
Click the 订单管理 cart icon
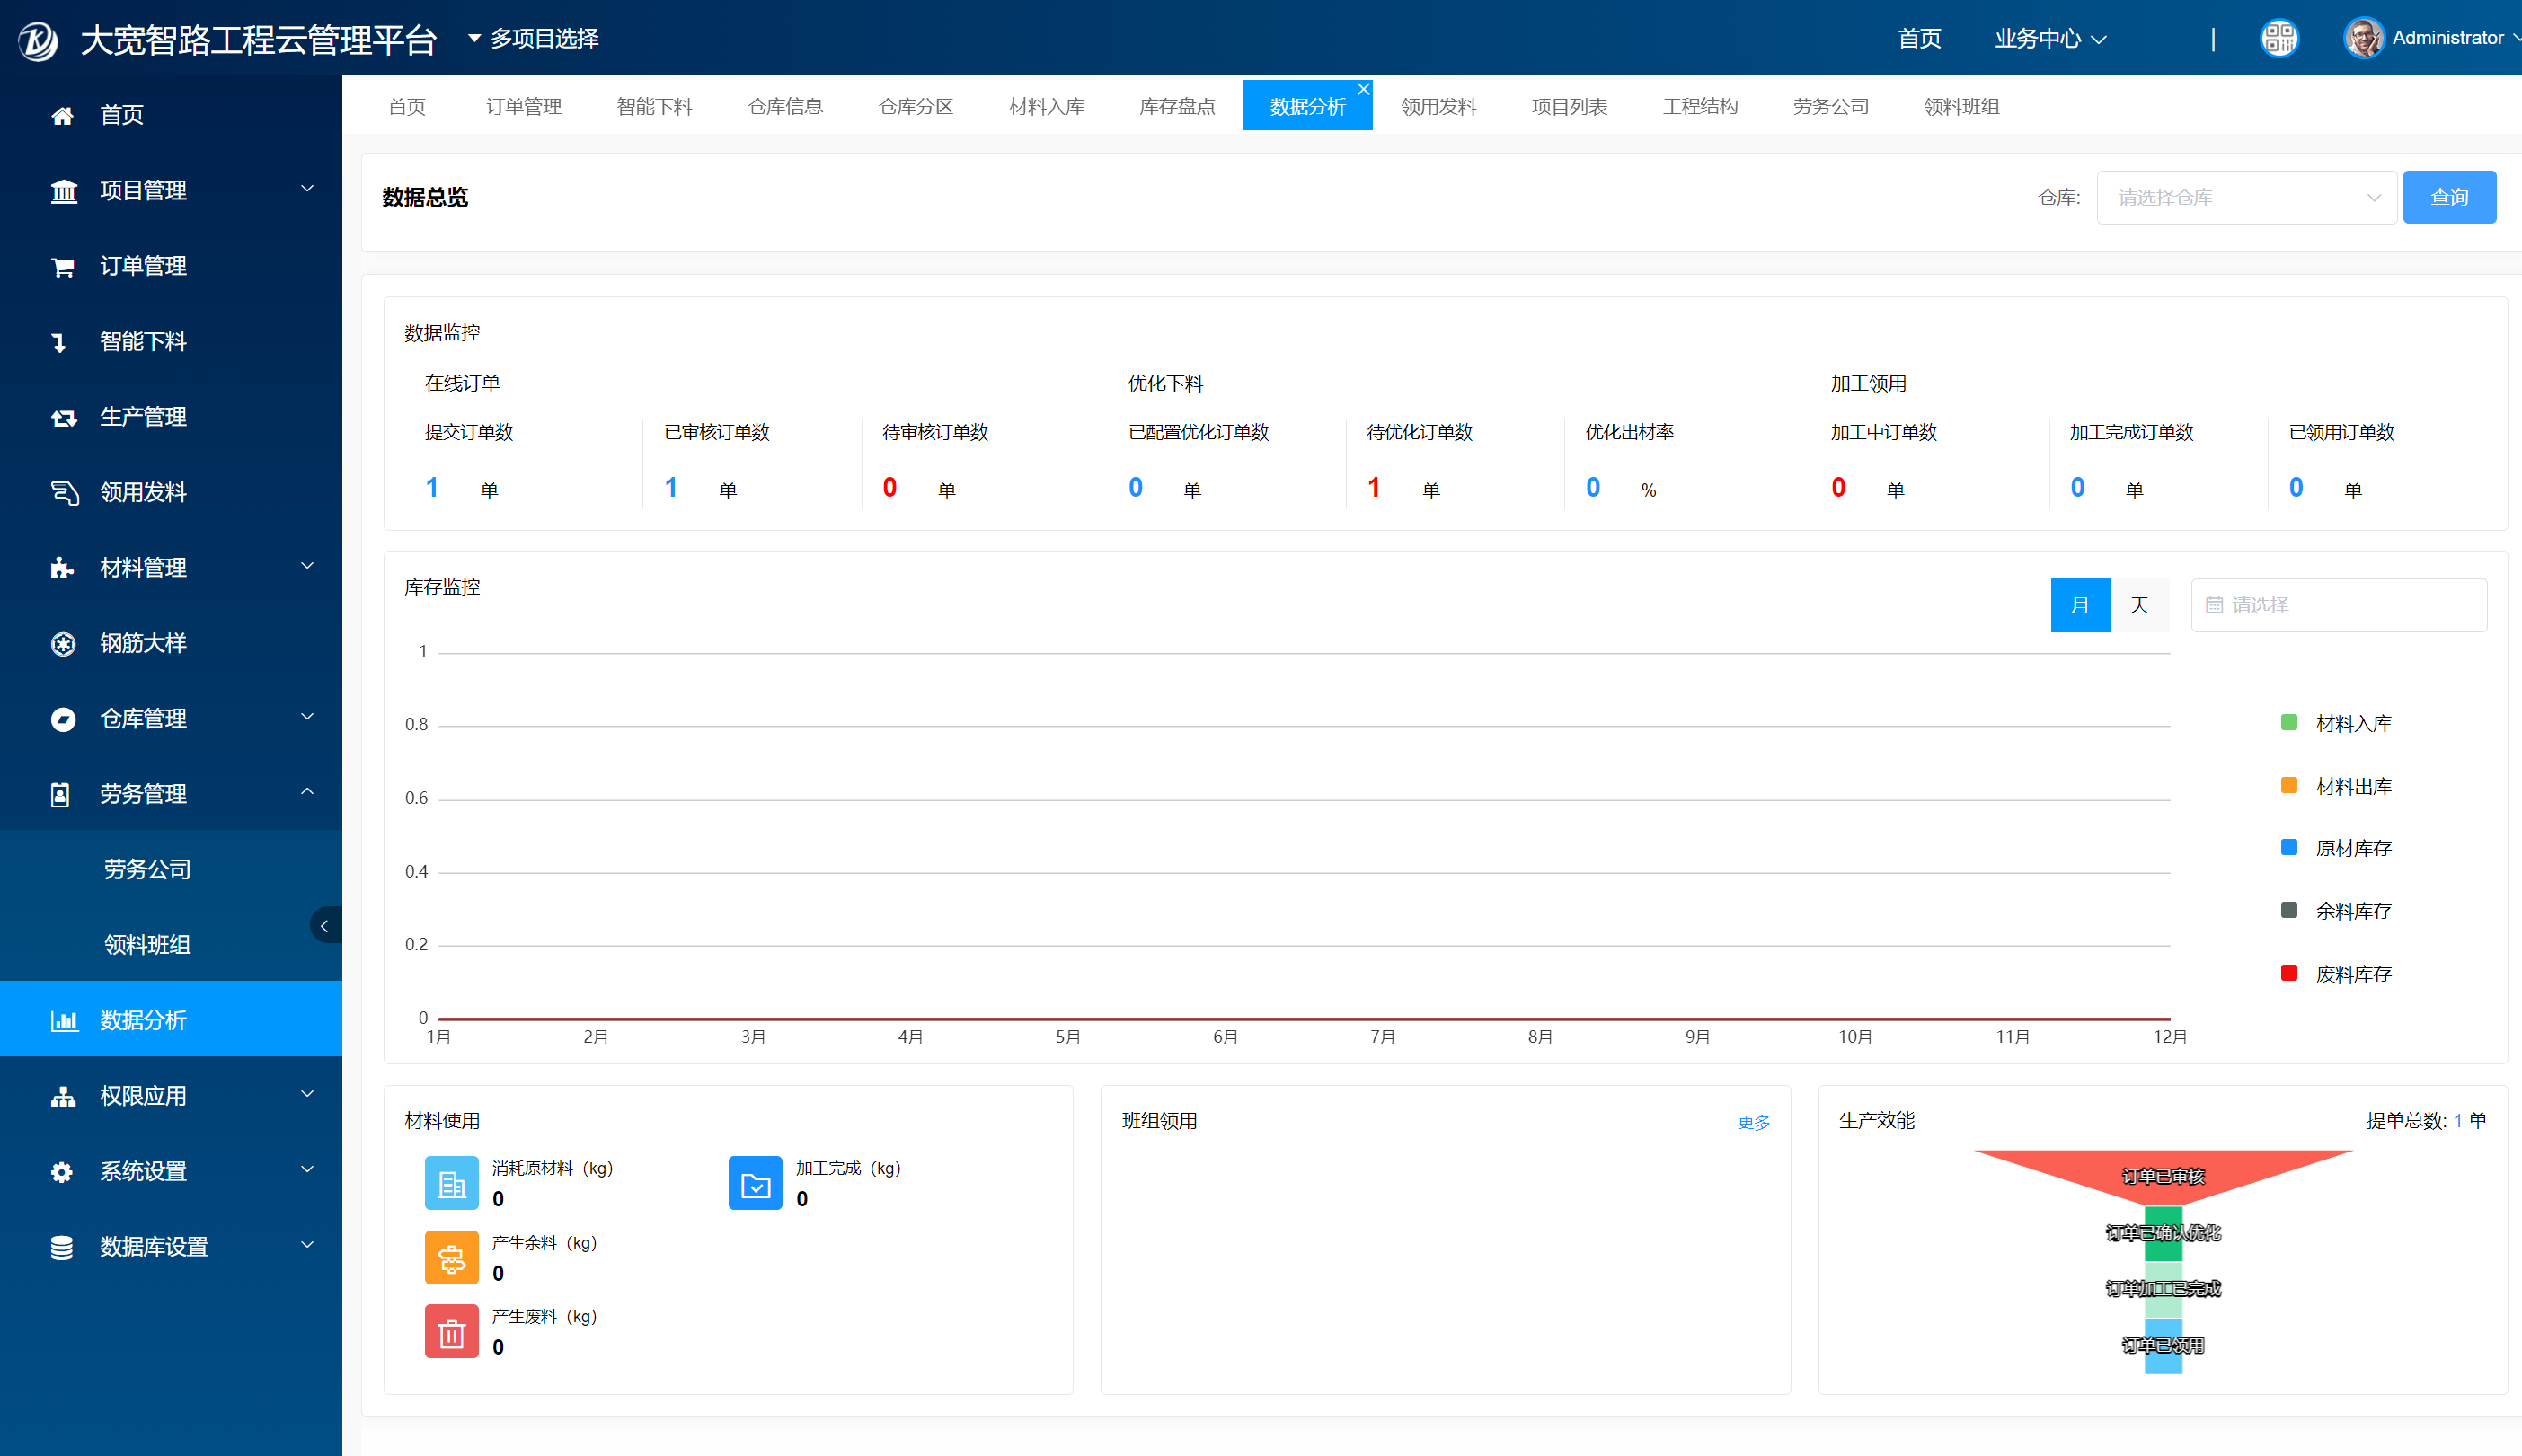click(62, 266)
